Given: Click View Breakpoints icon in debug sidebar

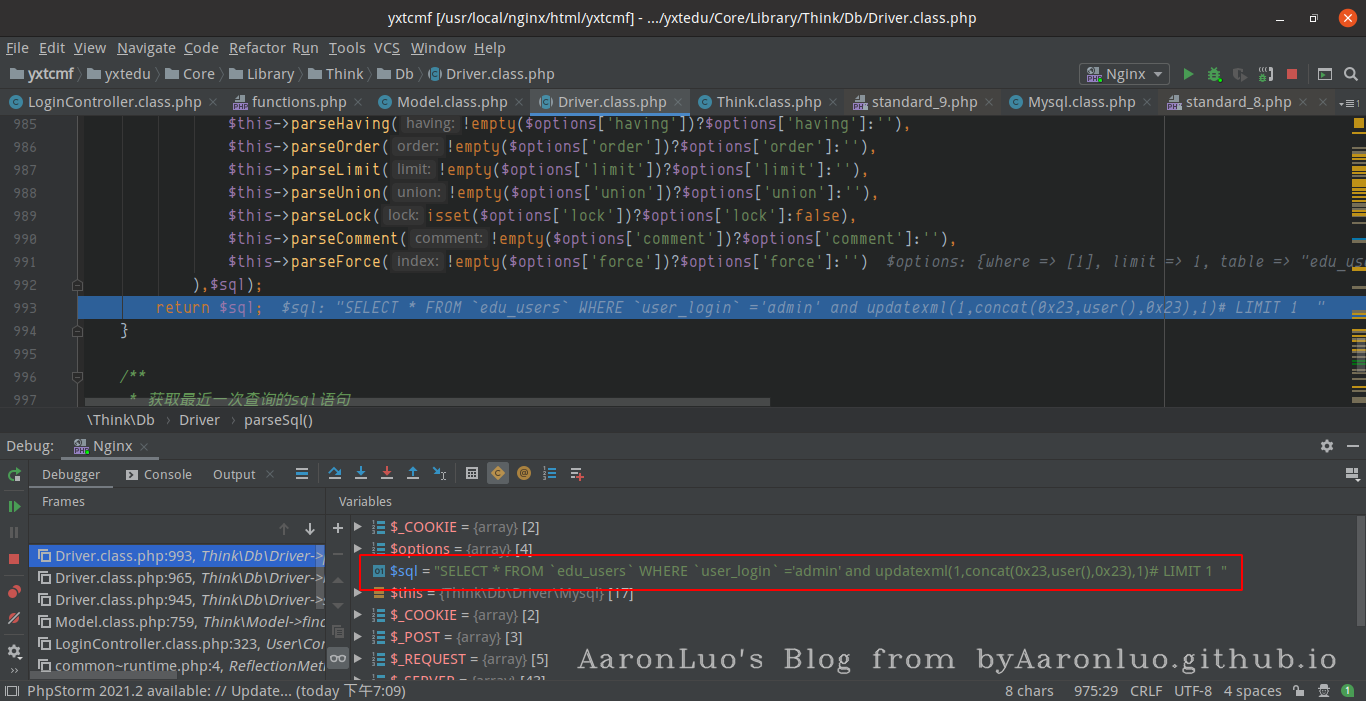Looking at the screenshot, I should [14, 592].
